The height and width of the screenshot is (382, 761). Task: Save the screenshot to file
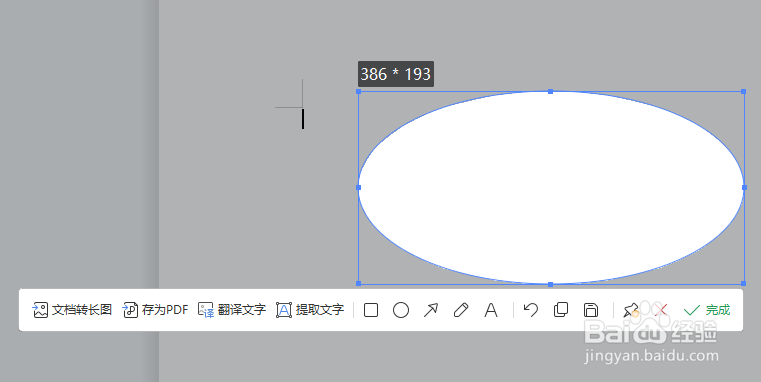tap(591, 310)
